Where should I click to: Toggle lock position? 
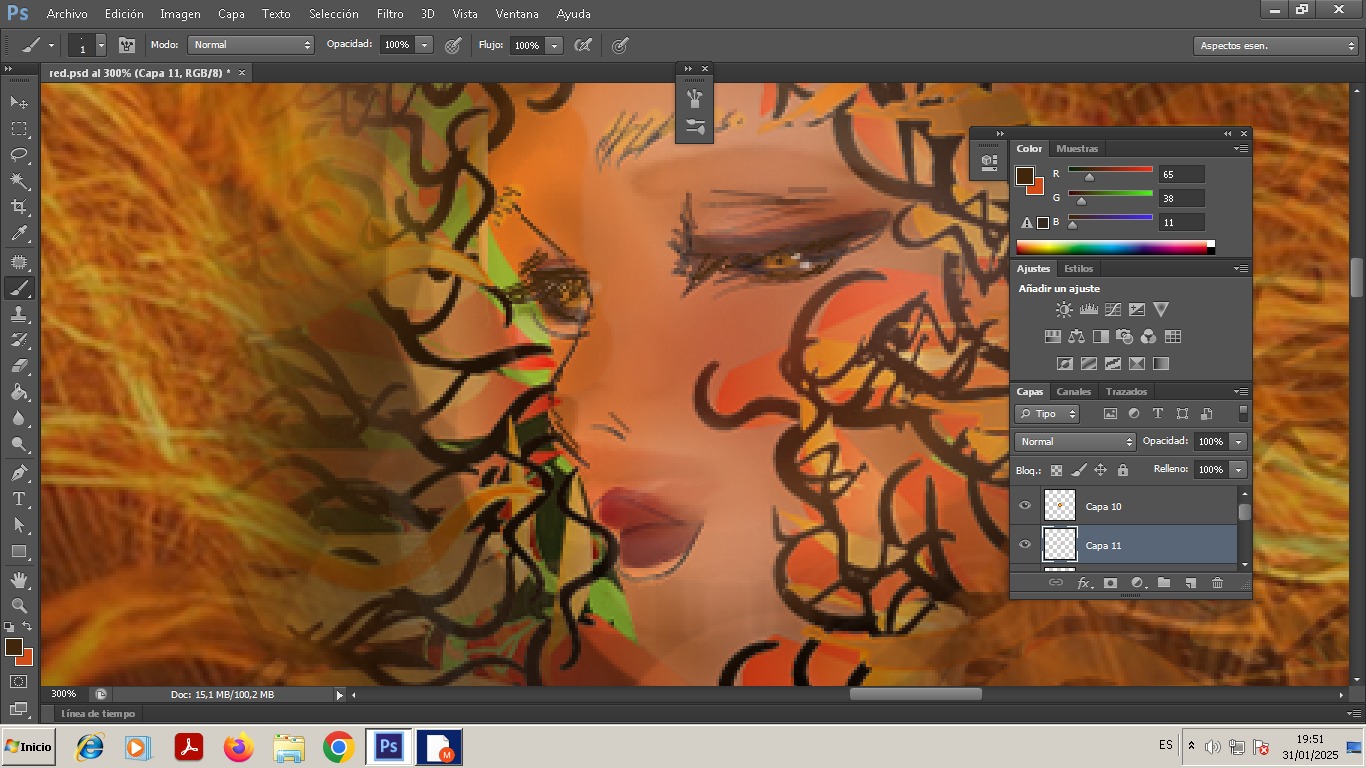(x=1100, y=470)
